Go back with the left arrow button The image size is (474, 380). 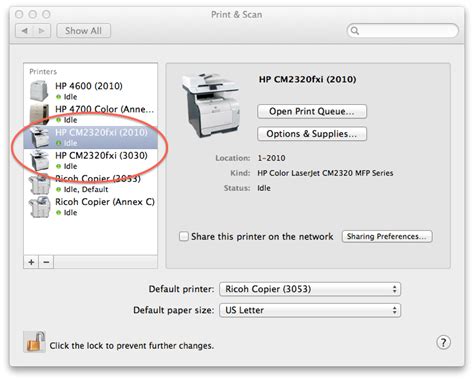pyautogui.click(x=24, y=31)
